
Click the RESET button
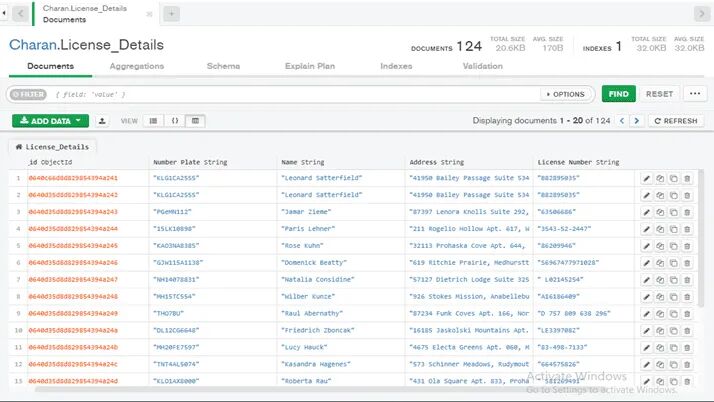click(x=659, y=94)
